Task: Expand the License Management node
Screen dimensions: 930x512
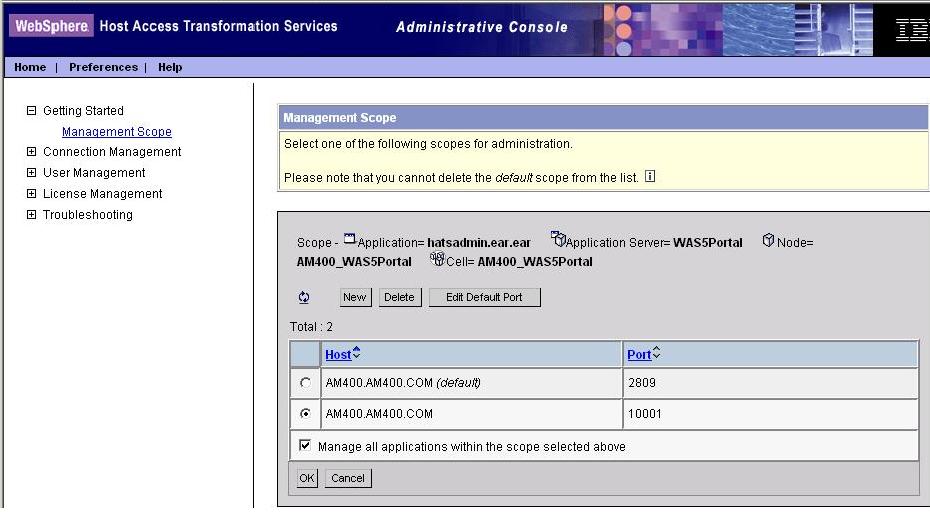Action: coord(31,193)
